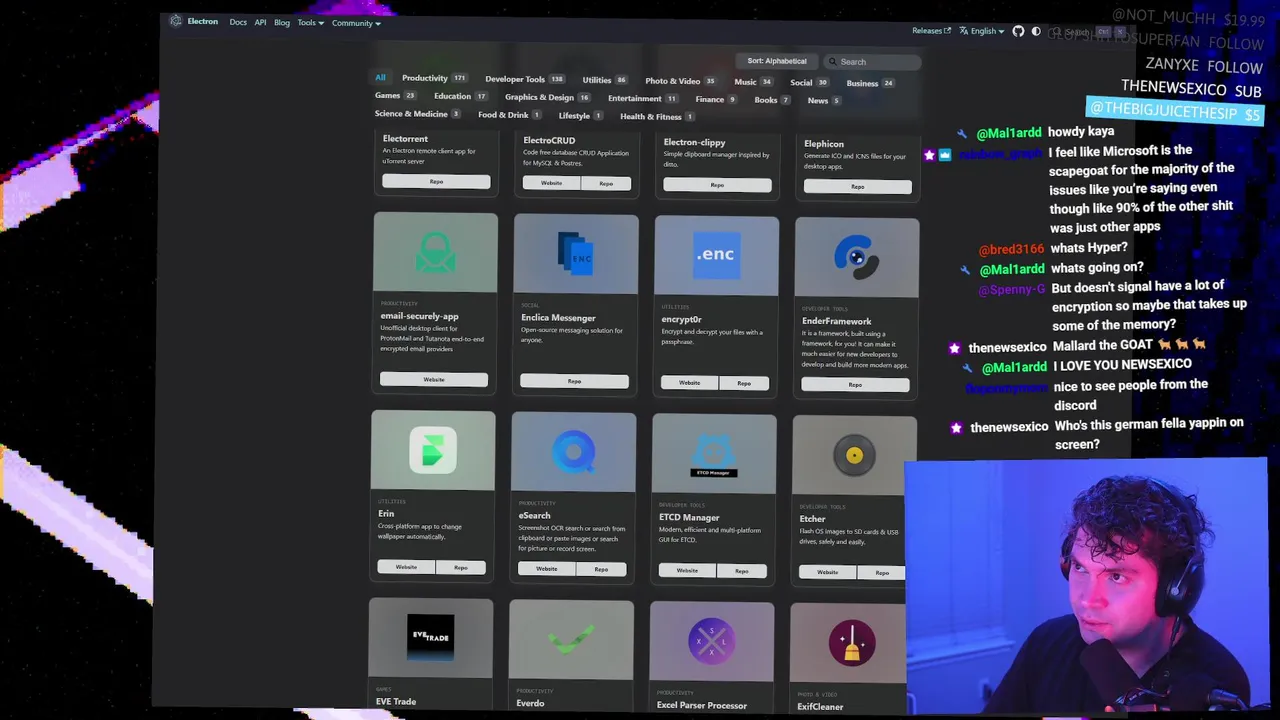This screenshot has height=720, width=1280.
Task: Click the email-securely-app envelope icon
Action: [x=435, y=252]
